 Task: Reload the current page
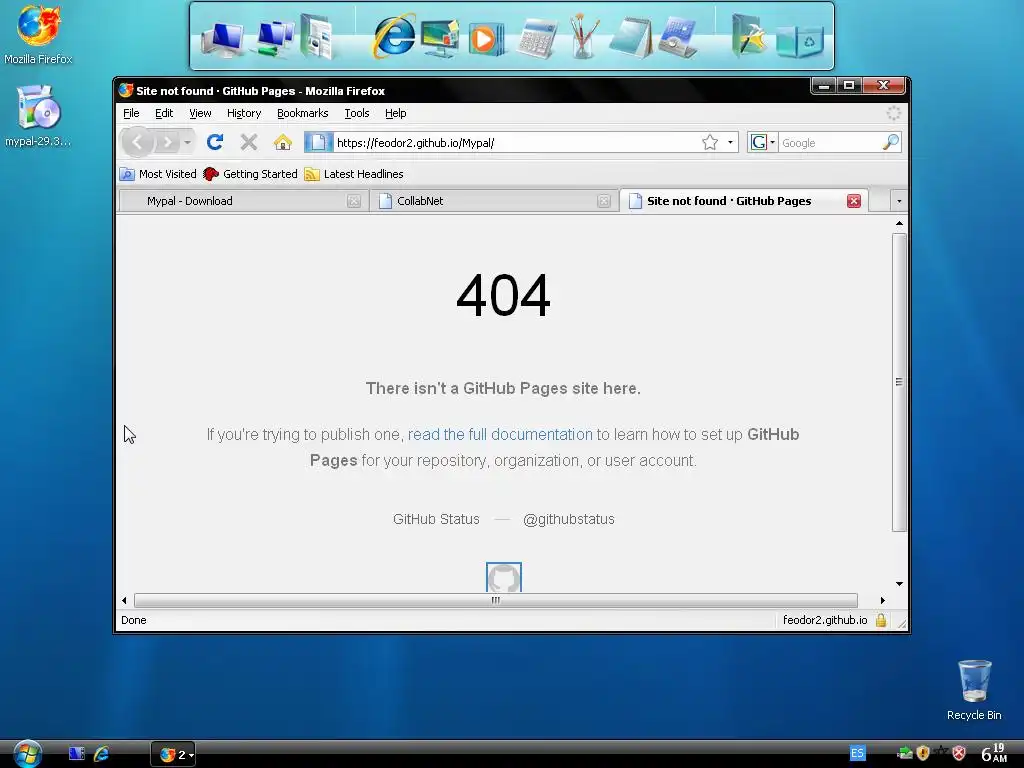[x=215, y=142]
